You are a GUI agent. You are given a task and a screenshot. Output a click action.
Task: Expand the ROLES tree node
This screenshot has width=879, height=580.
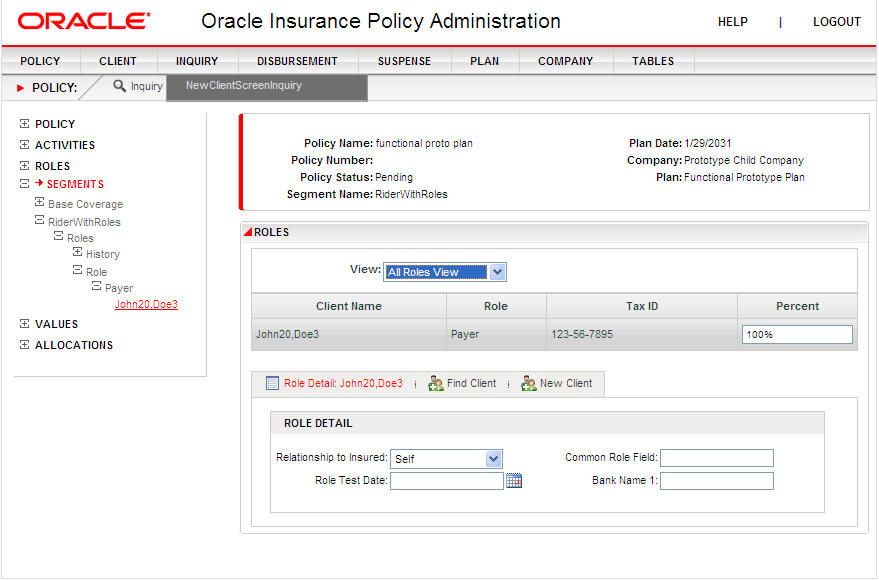click(x=24, y=165)
